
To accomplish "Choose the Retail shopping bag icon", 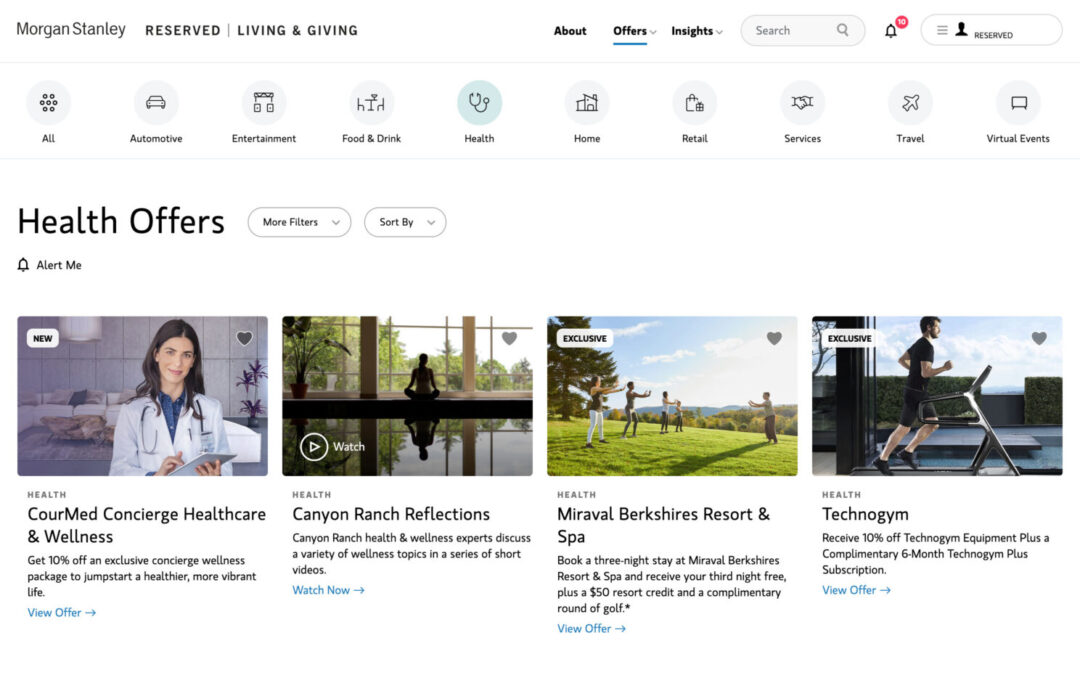I will pyautogui.click(x=694, y=103).
